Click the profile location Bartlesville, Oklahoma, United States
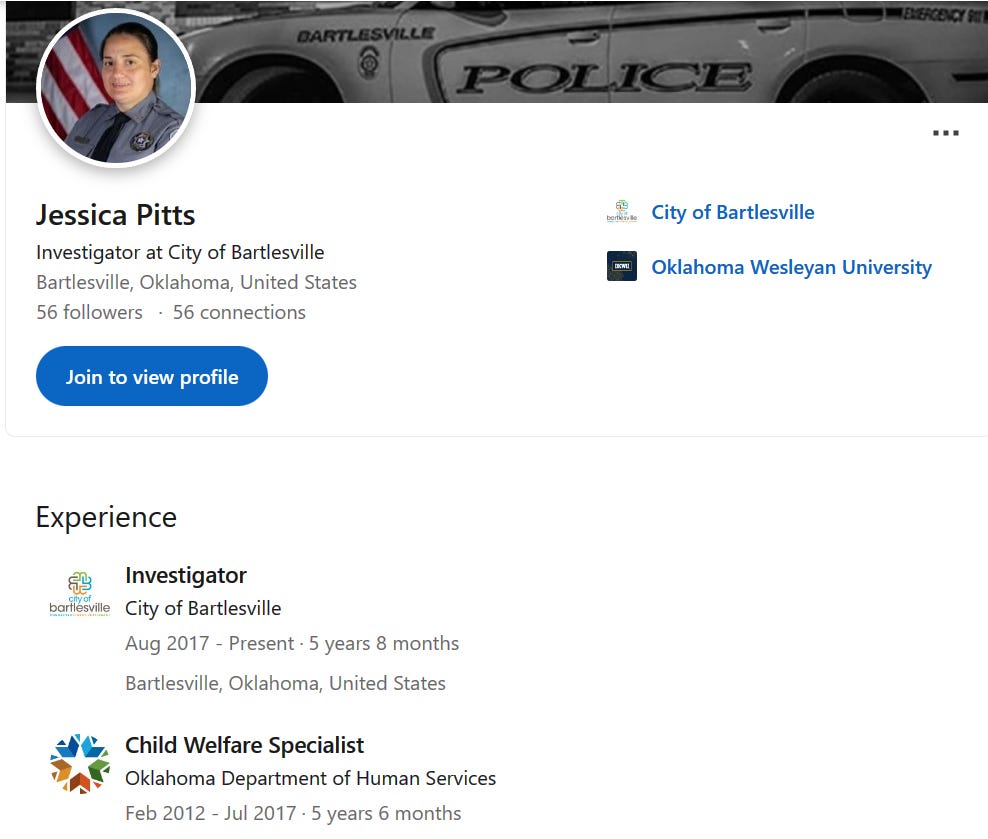Screen dimensions: 988x839 pyautogui.click(x=197, y=282)
